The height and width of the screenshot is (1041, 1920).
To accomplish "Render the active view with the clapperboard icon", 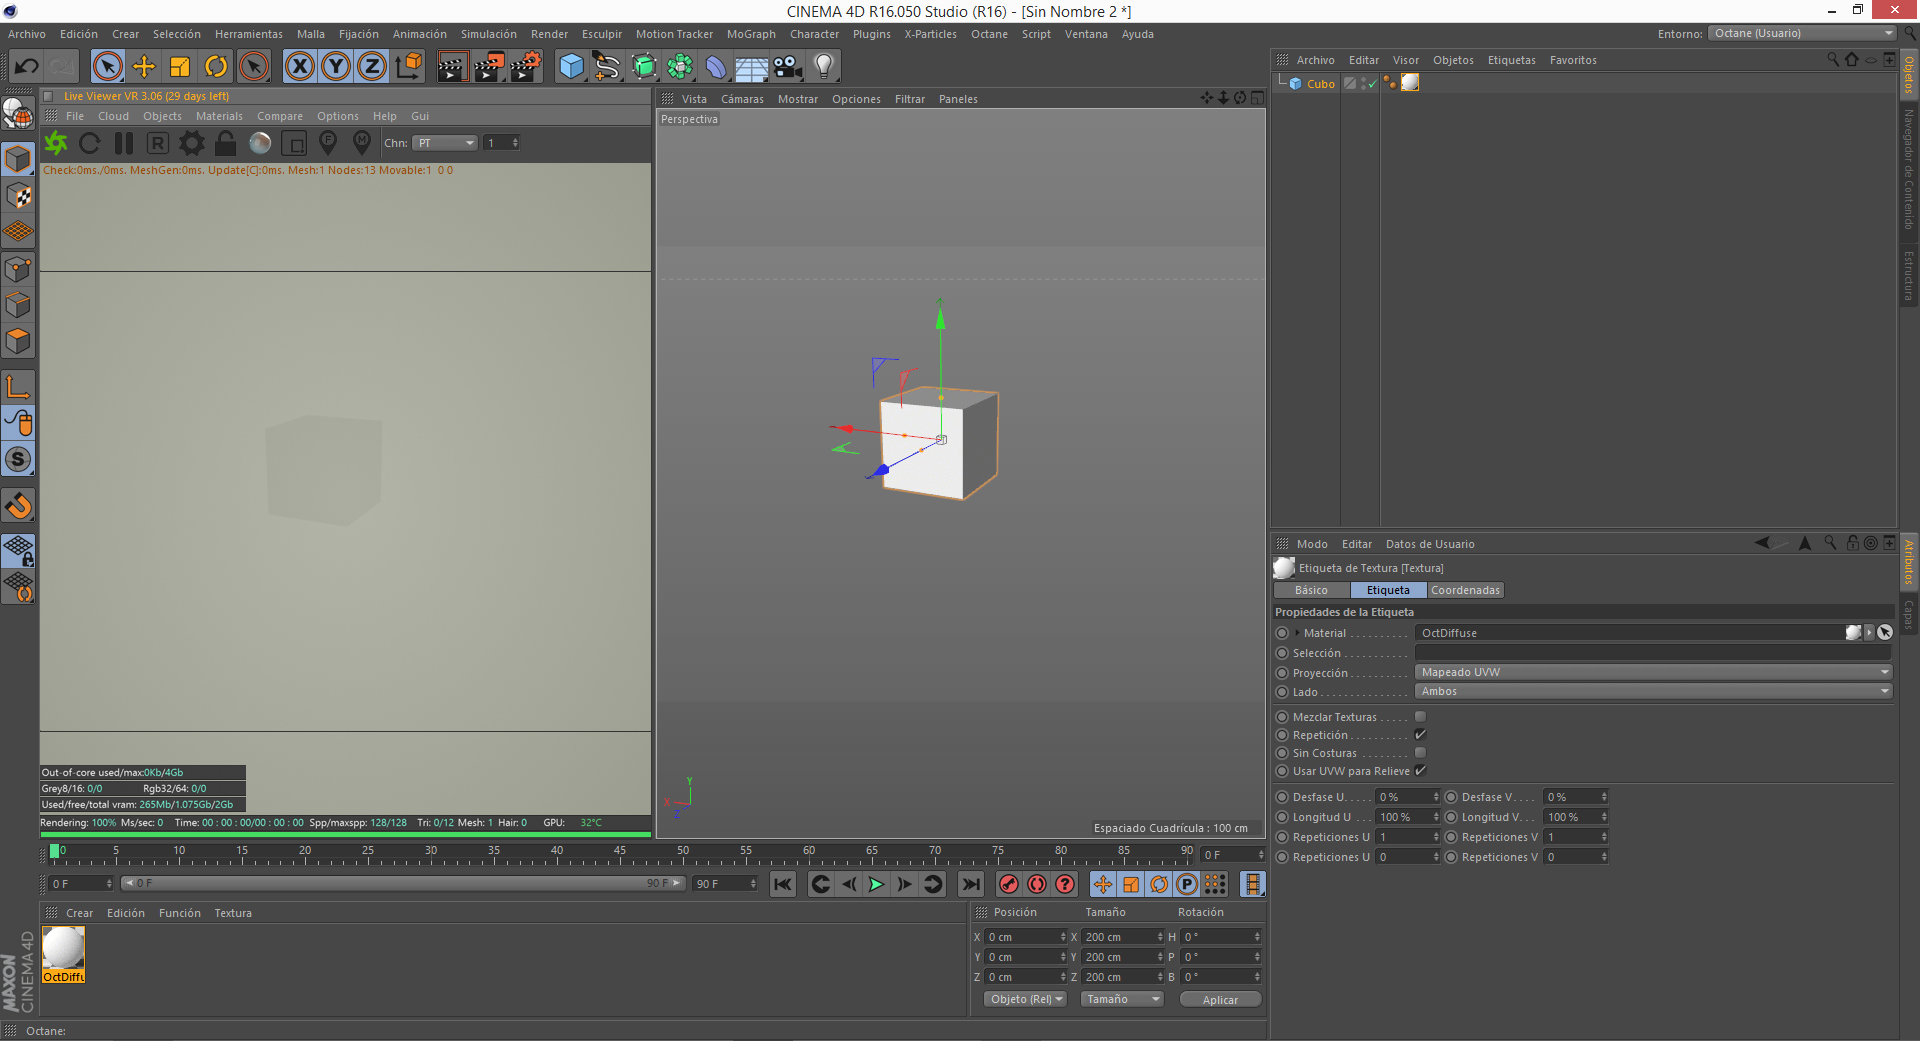I will [452, 67].
